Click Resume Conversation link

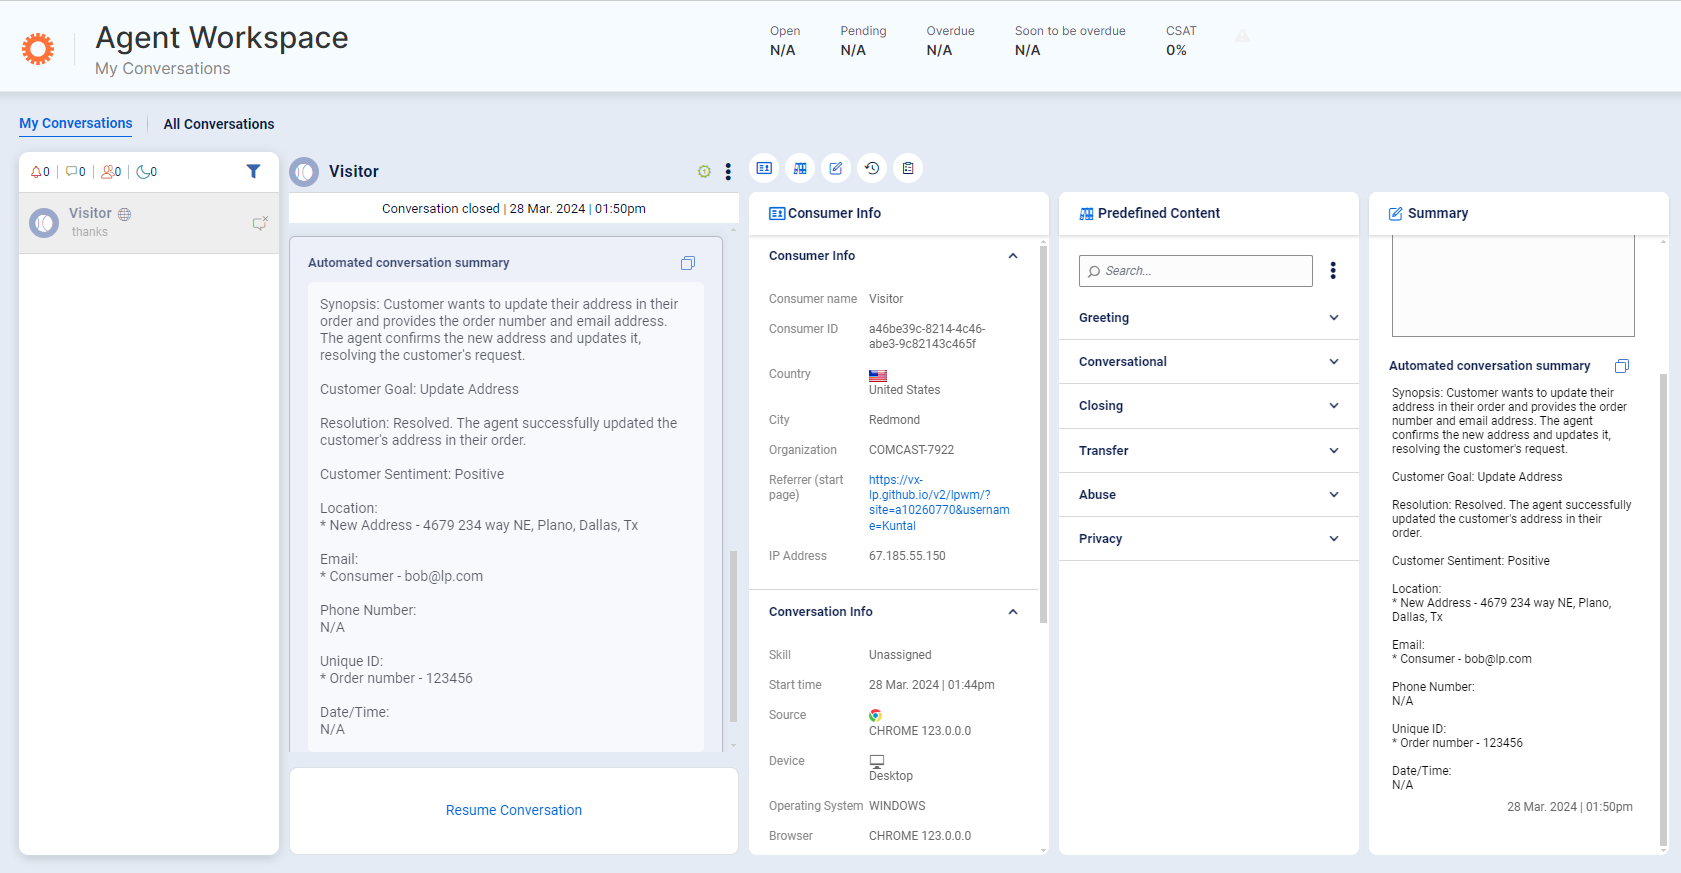pyautogui.click(x=514, y=810)
